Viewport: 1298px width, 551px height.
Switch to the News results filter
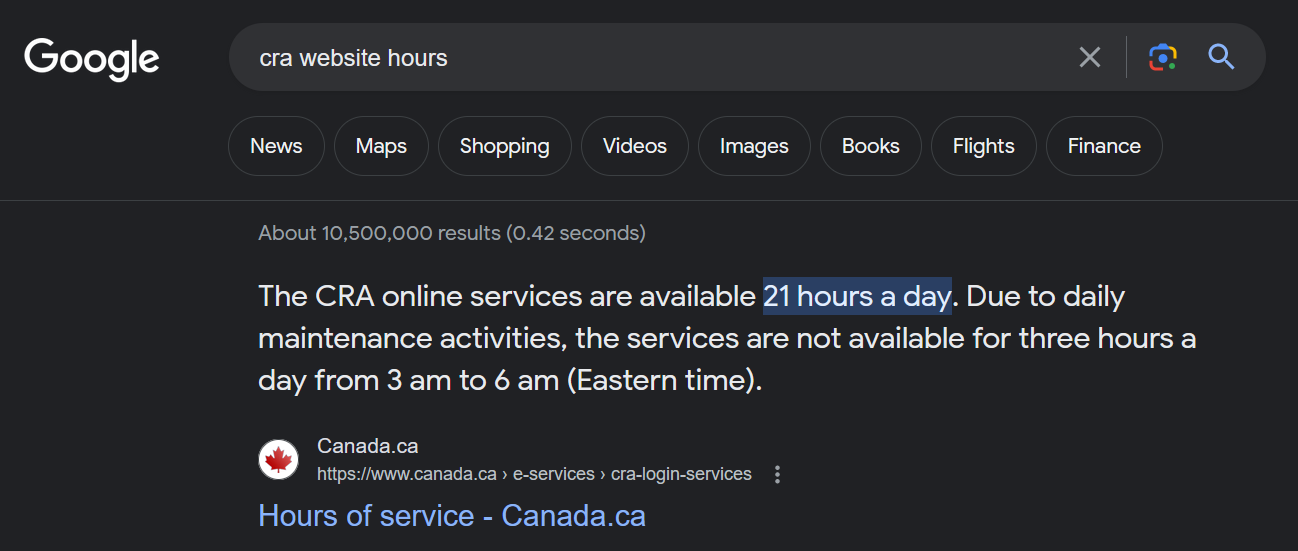click(276, 146)
